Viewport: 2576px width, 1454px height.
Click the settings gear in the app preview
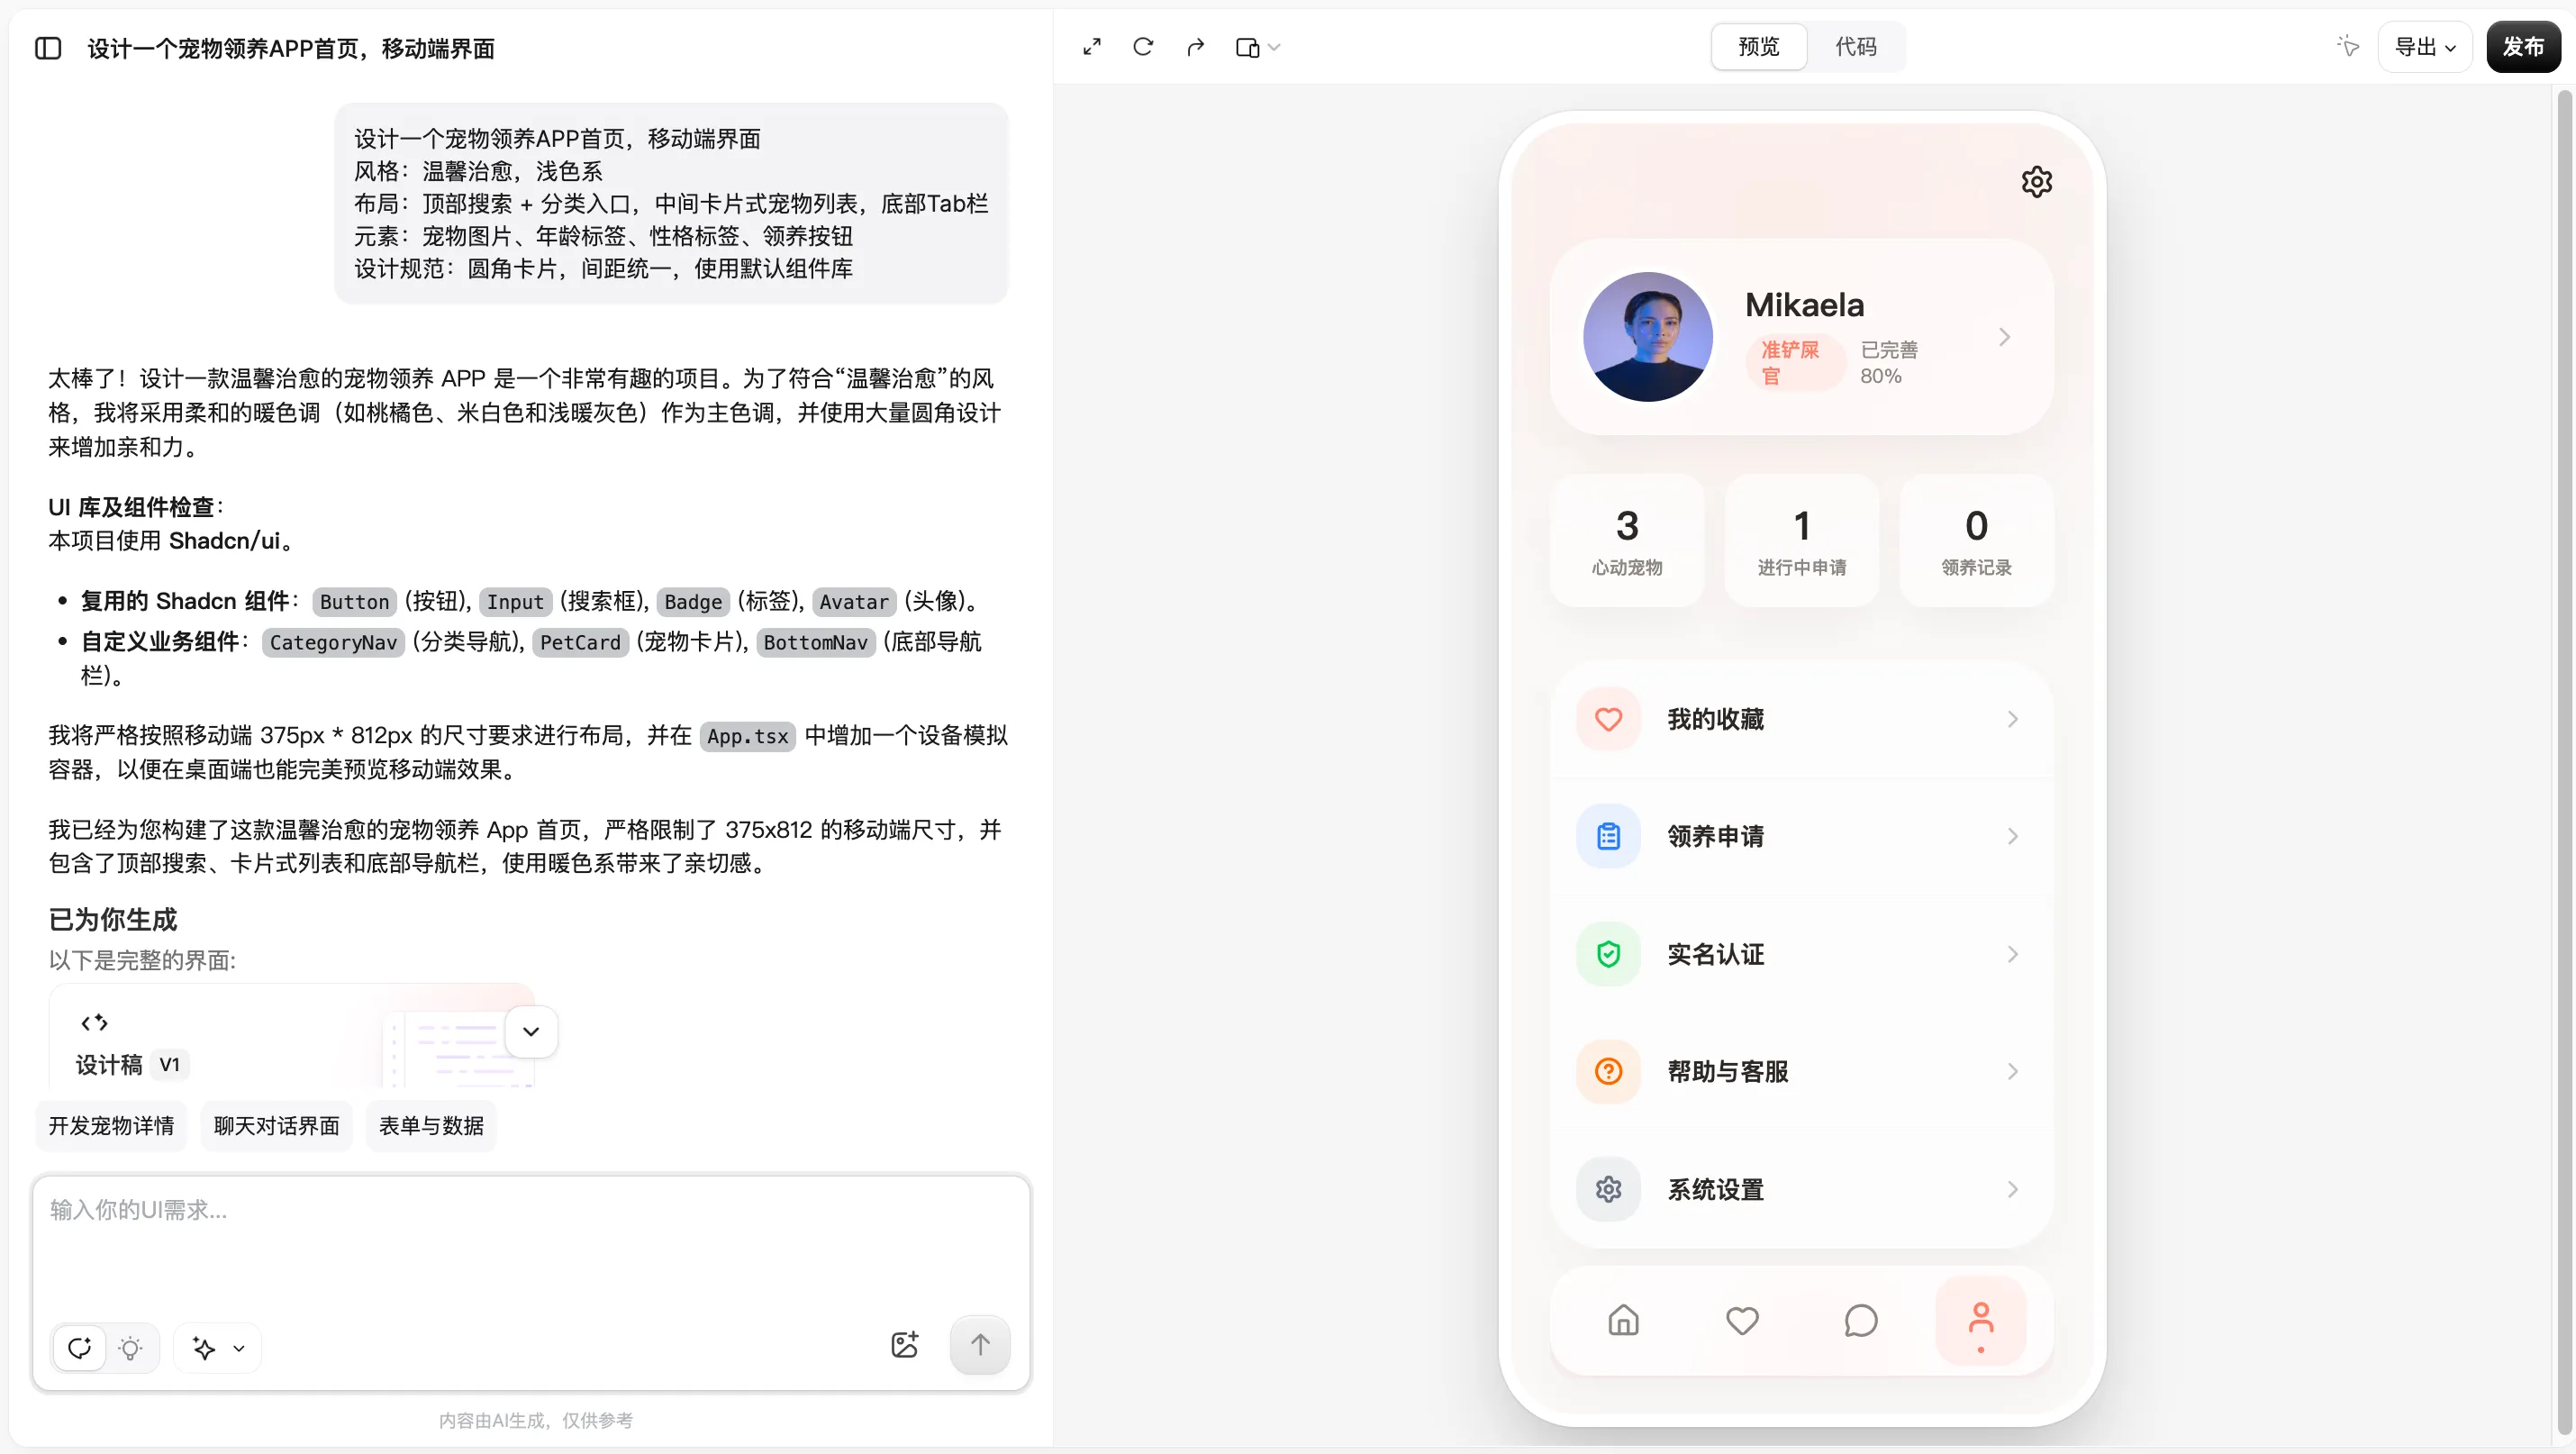pyautogui.click(x=2037, y=181)
